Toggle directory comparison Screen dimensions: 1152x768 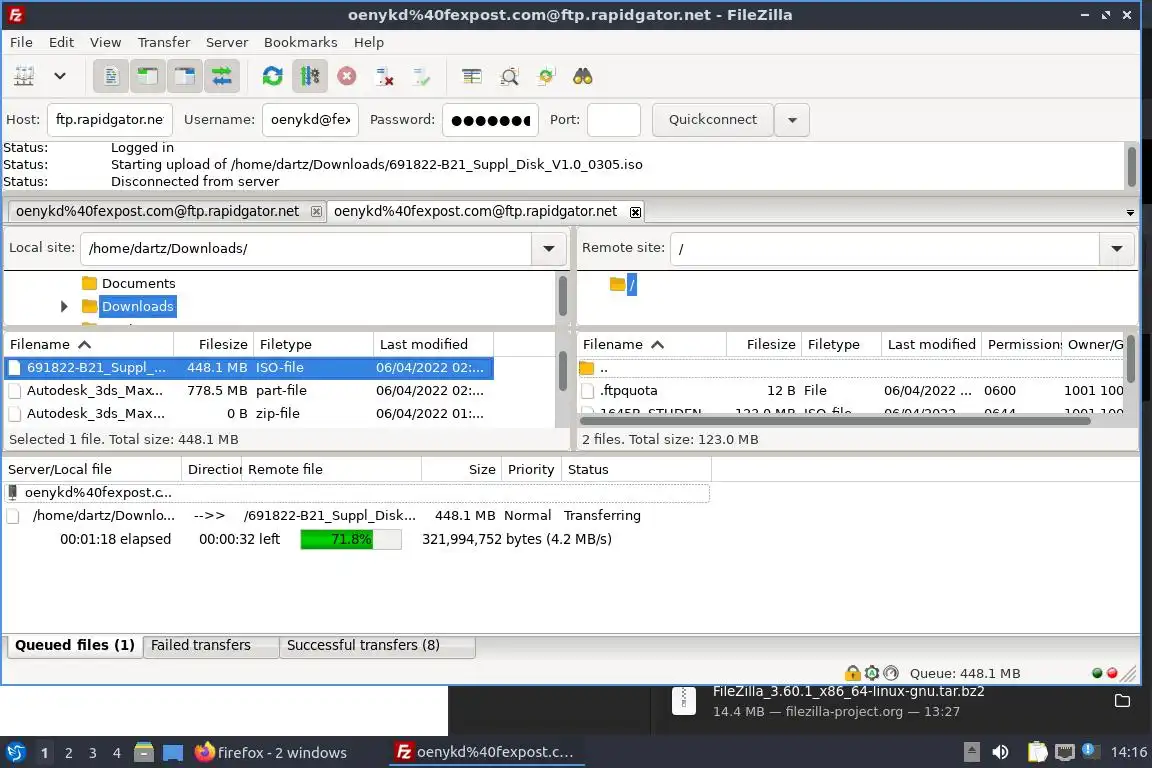(x=509, y=76)
